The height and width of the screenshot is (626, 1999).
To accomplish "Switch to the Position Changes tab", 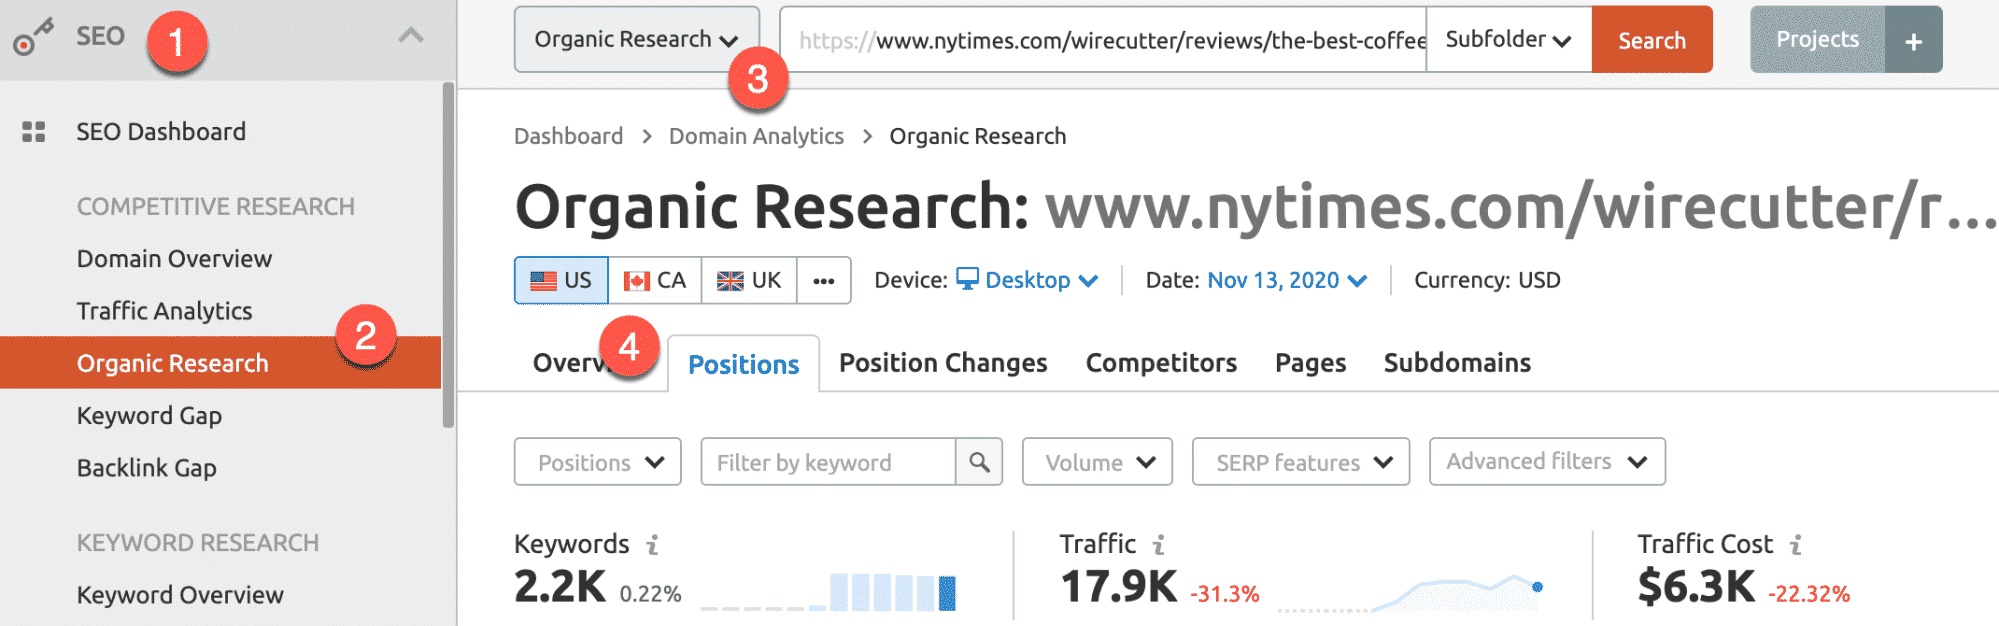I will (942, 363).
